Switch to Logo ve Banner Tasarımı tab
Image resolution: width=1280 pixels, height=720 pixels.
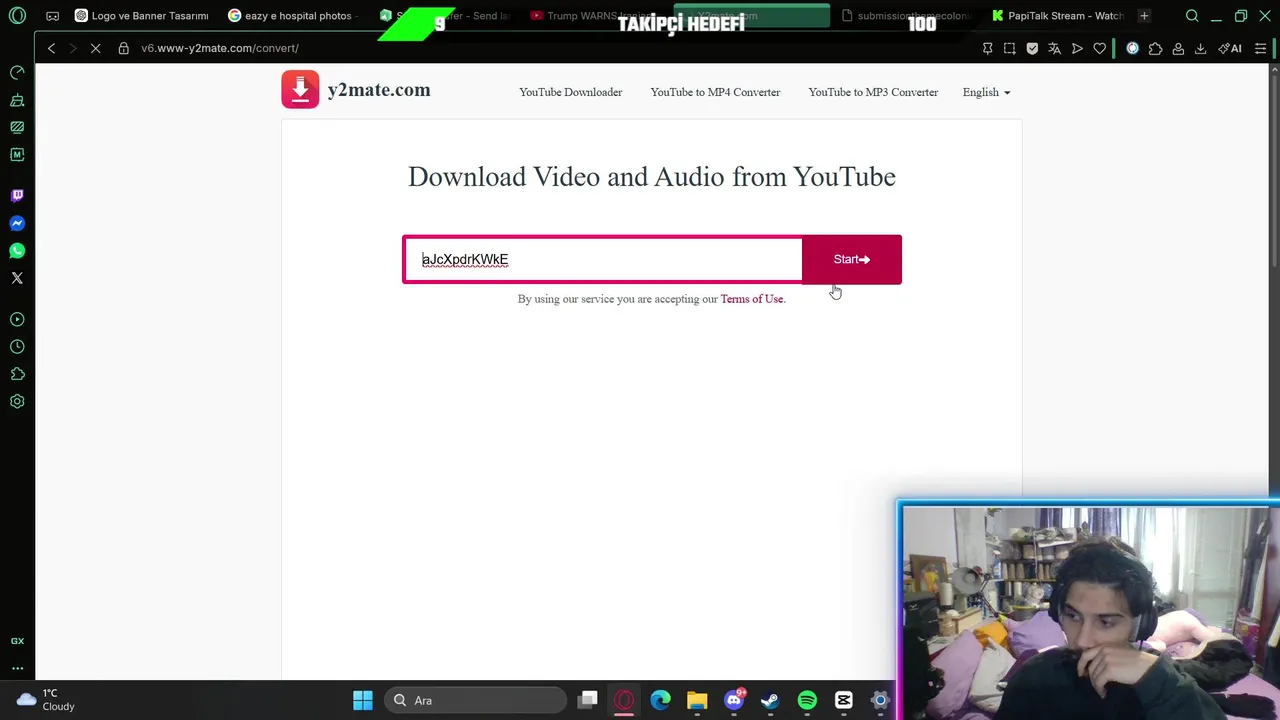(x=142, y=16)
